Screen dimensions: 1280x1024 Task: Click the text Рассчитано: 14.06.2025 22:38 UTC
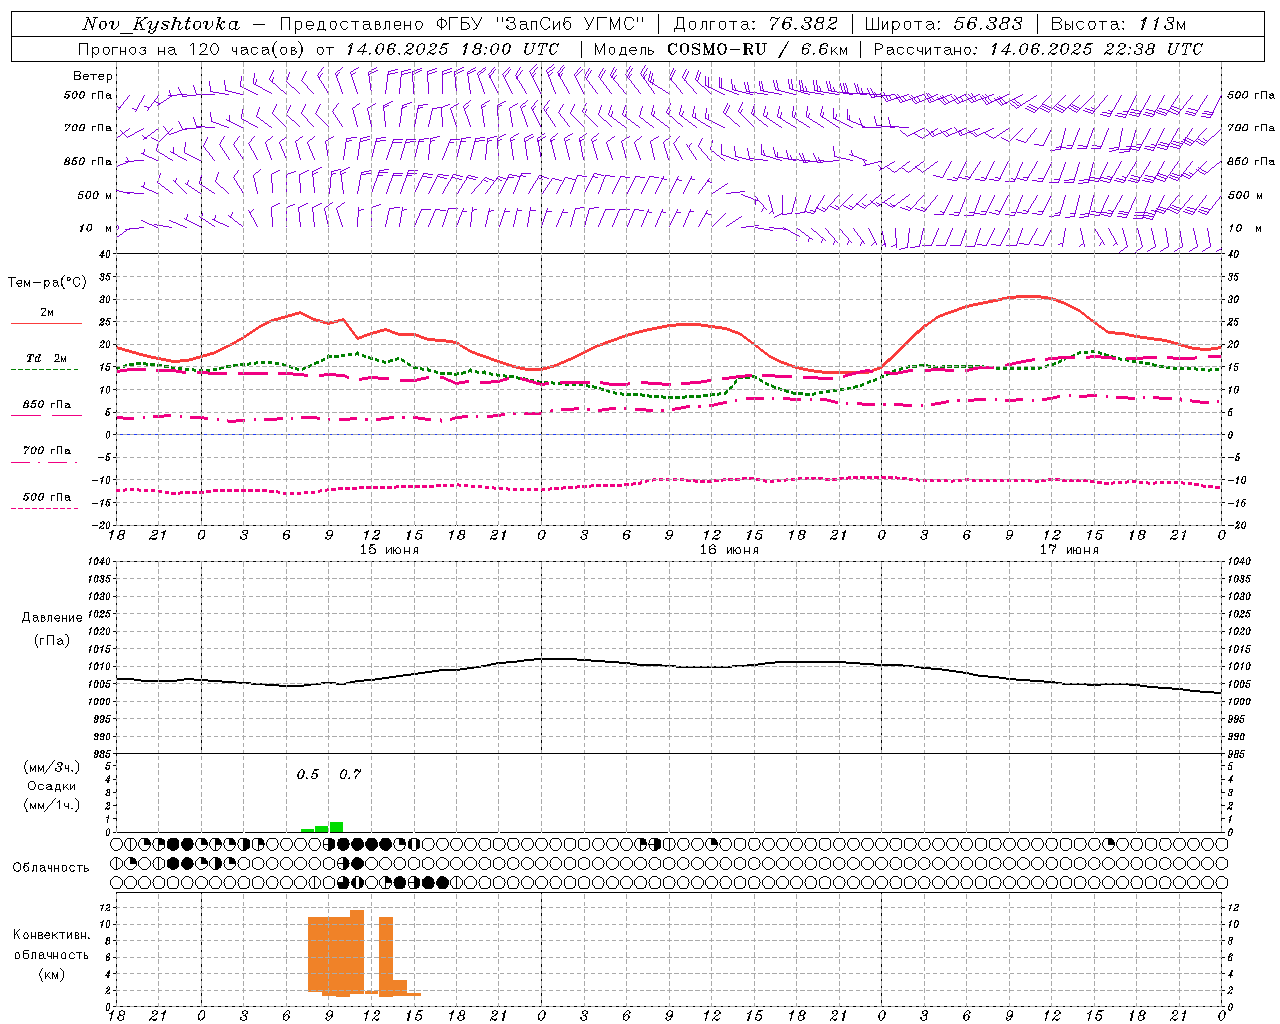pos(1038,49)
